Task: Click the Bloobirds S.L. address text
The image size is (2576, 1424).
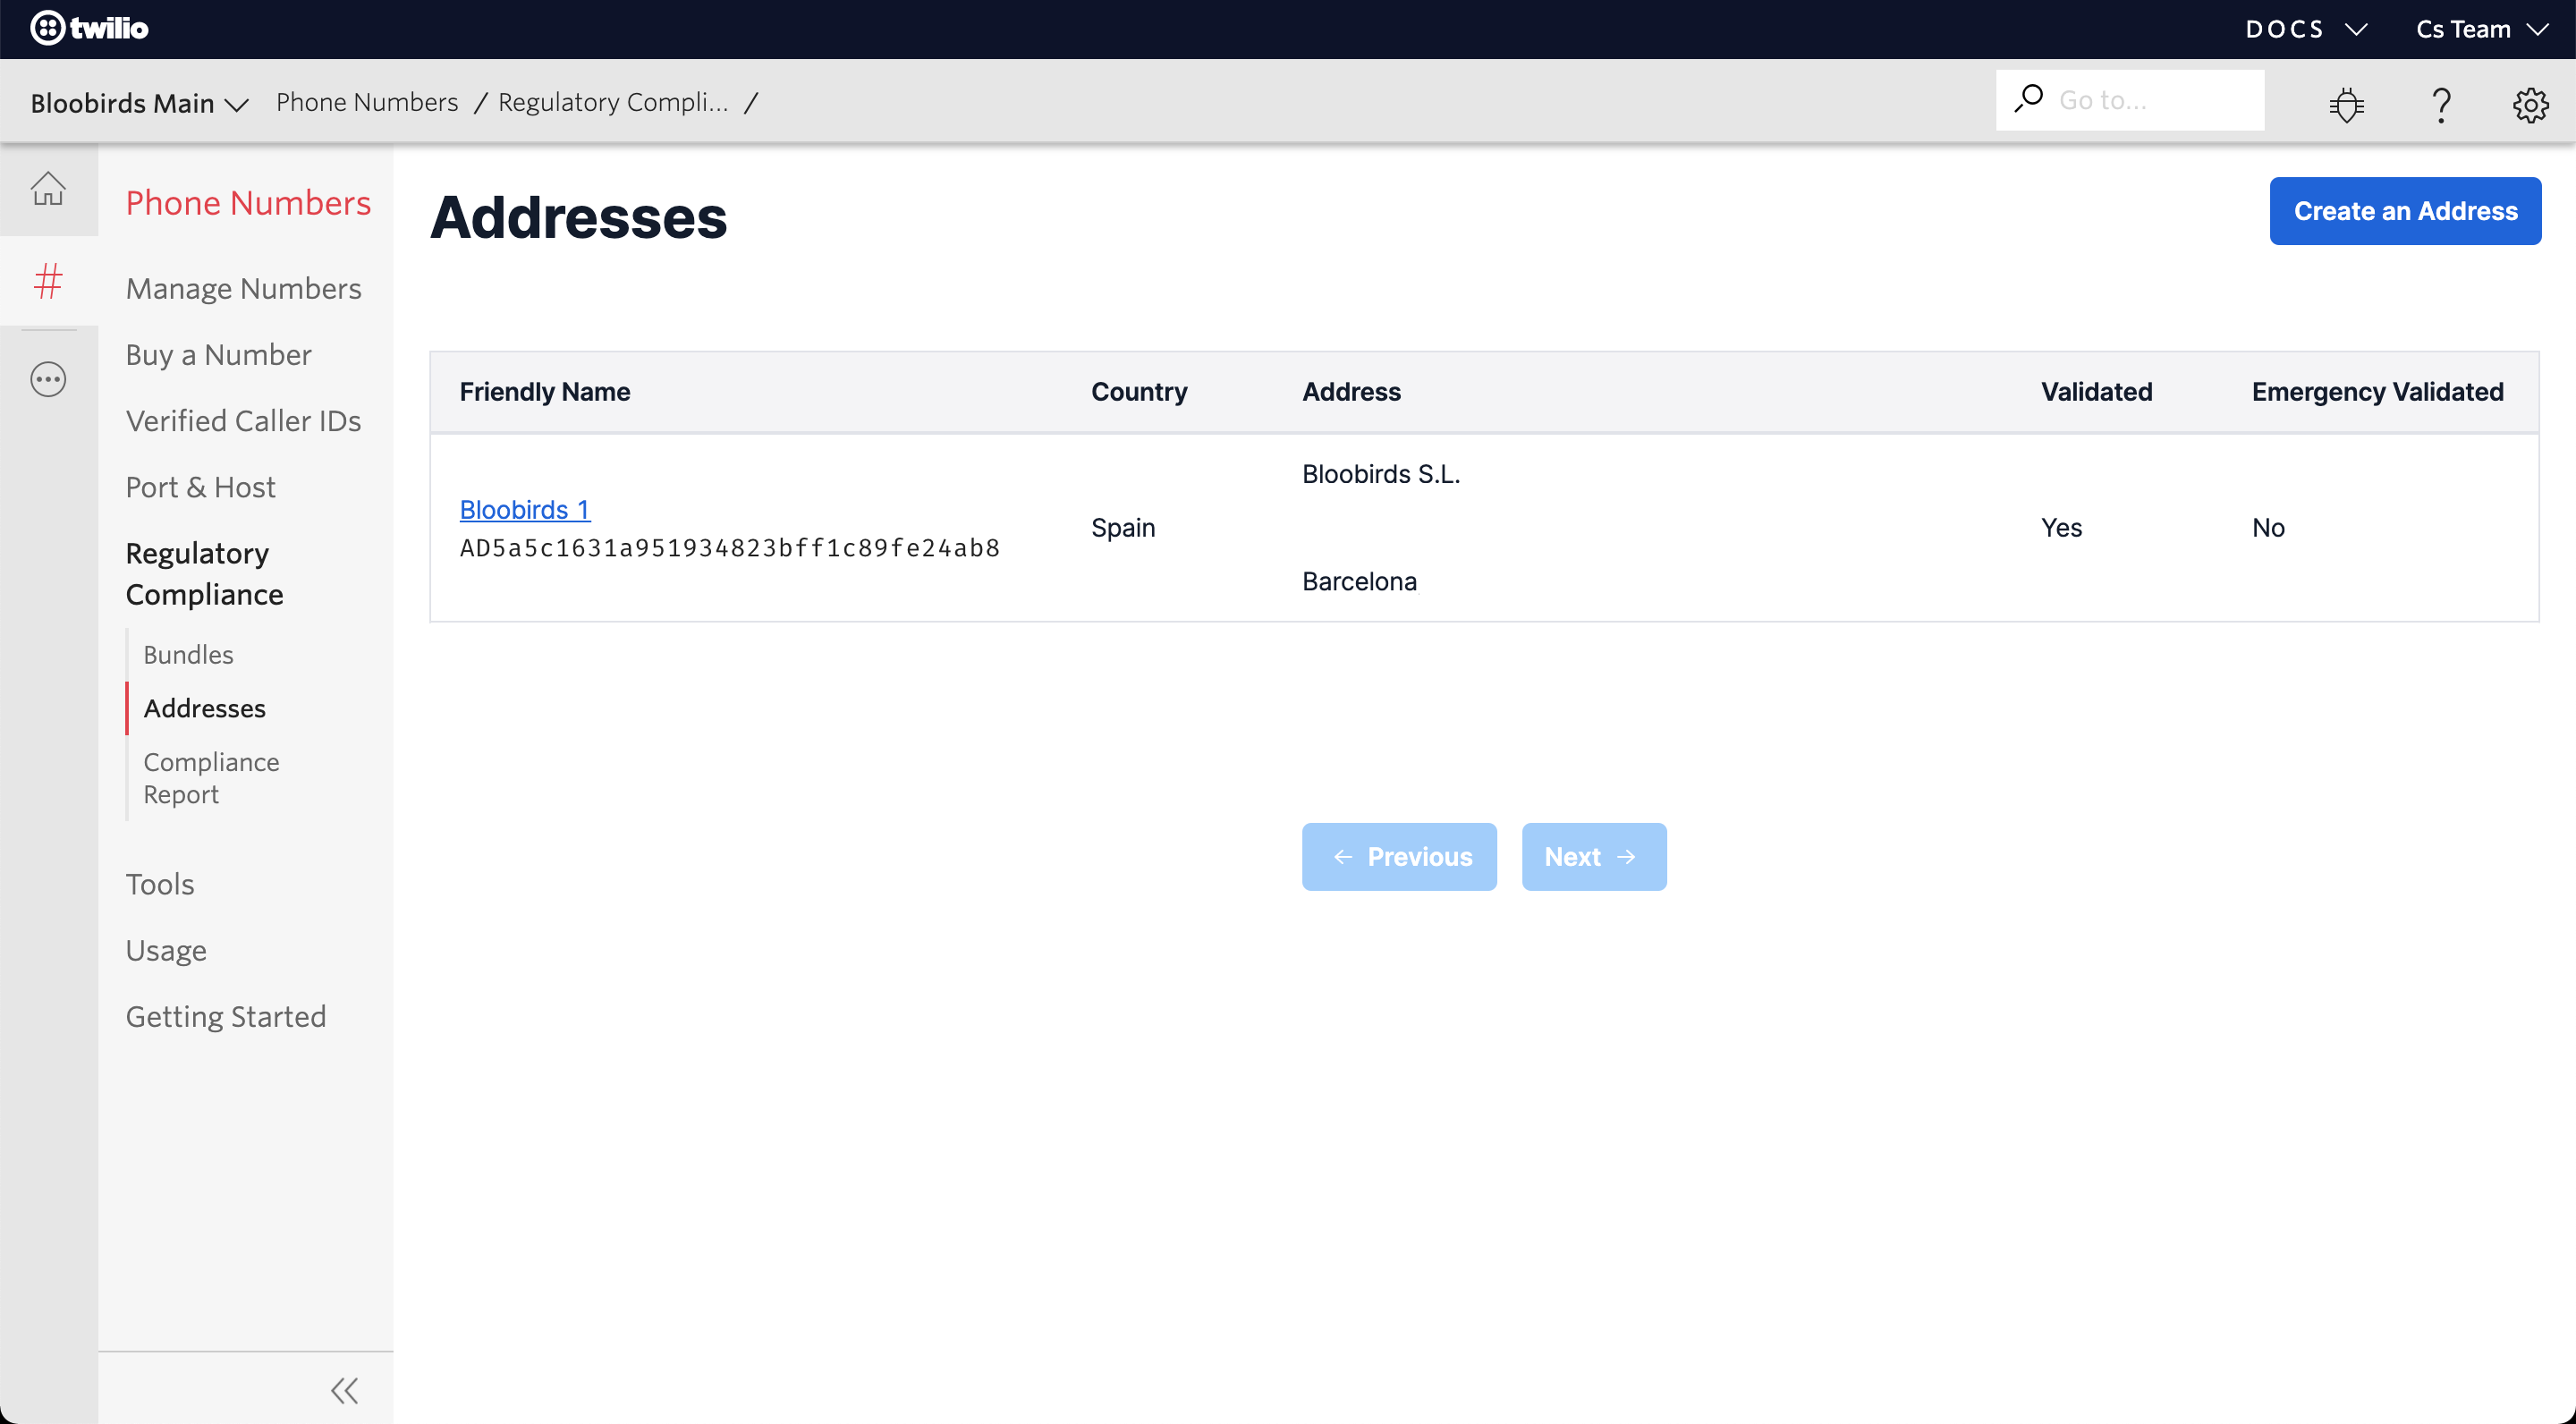Action: point(1381,474)
